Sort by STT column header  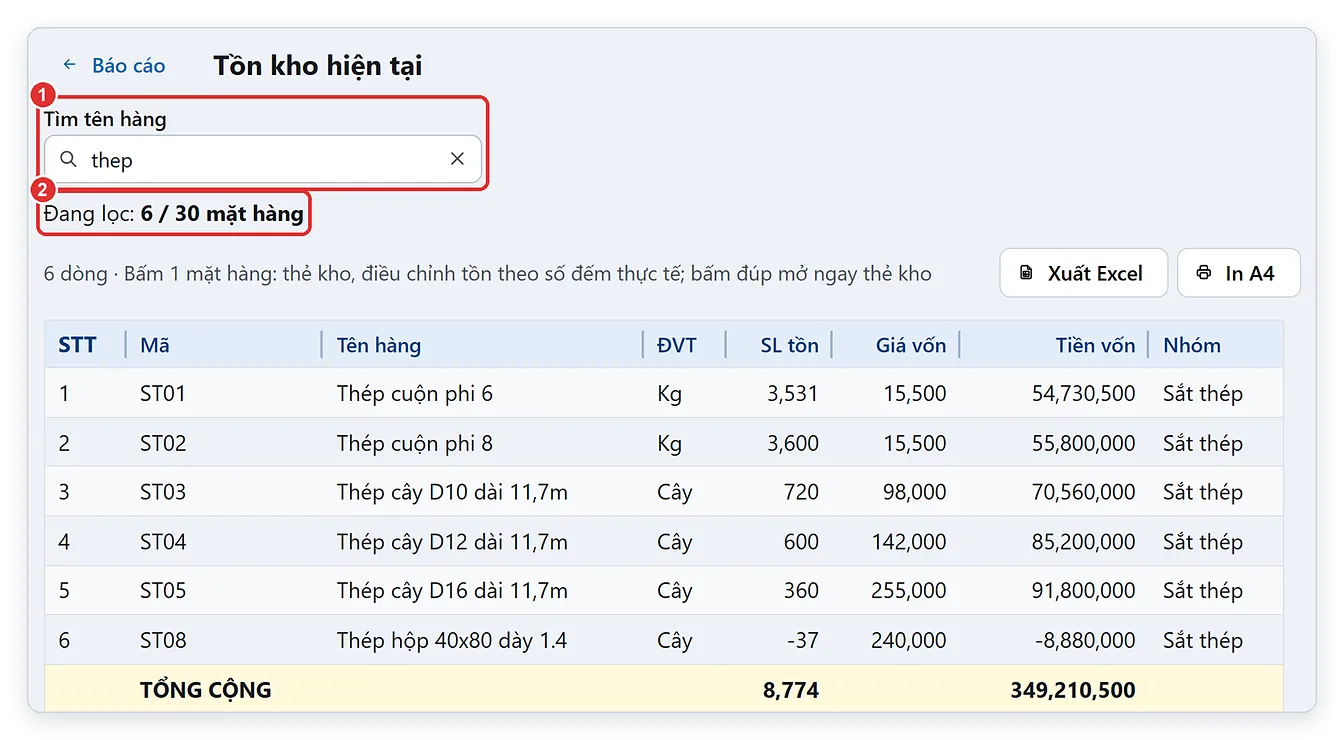tap(77, 345)
